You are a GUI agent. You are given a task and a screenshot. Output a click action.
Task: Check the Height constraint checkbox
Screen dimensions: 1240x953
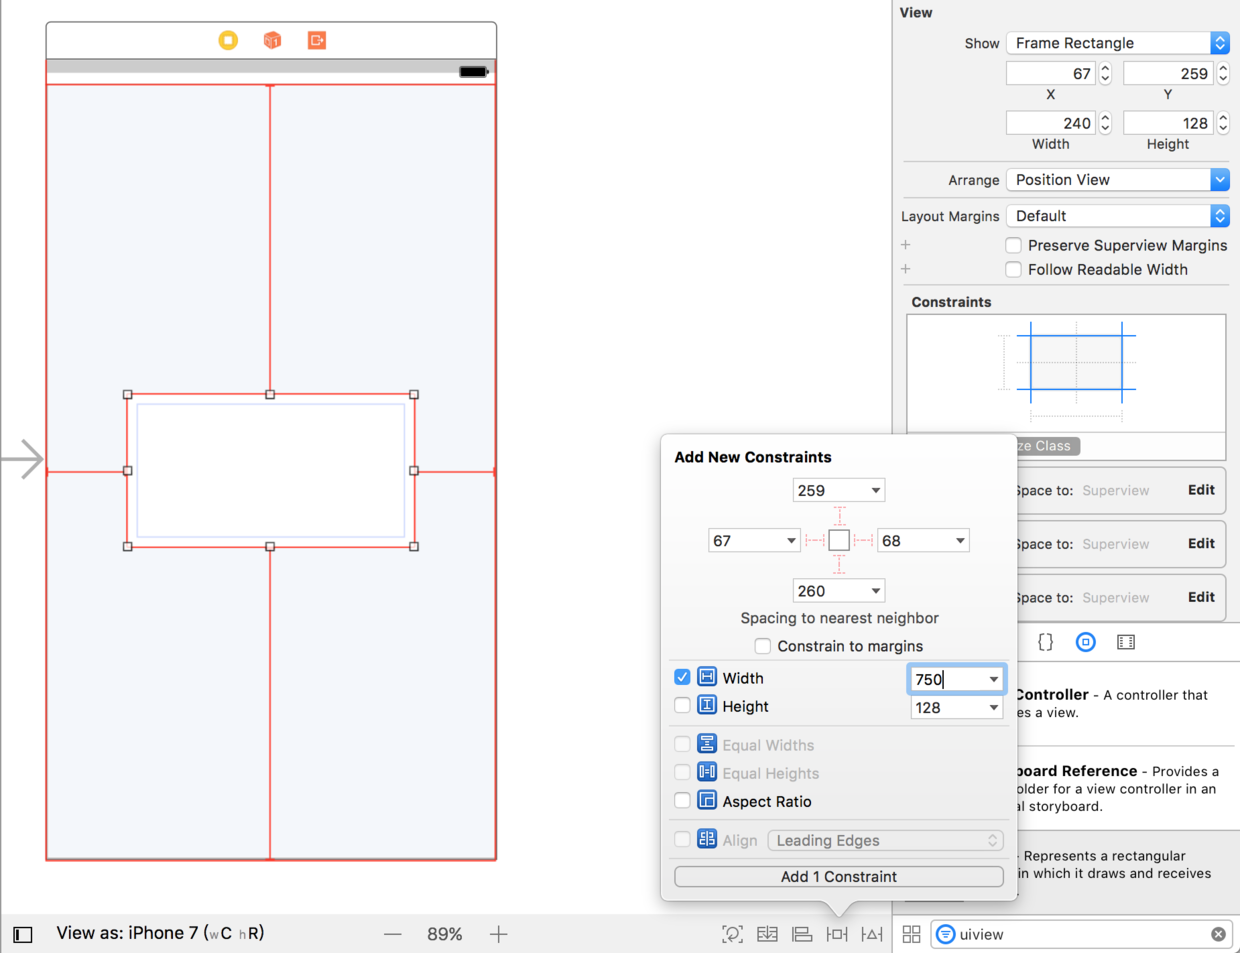pyautogui.click(x=682, y=705)
